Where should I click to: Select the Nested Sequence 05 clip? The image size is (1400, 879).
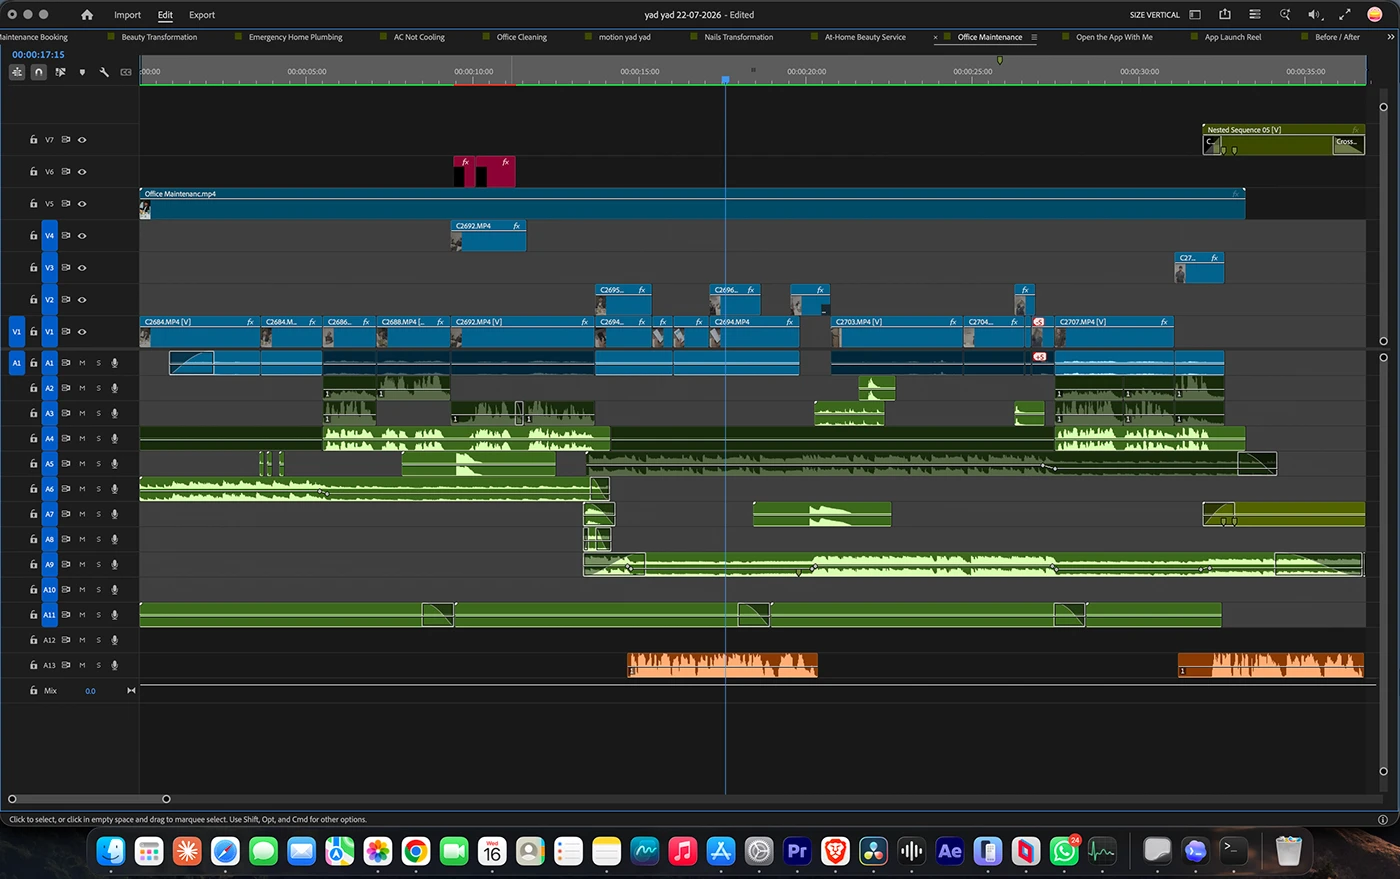[1284, 139]
